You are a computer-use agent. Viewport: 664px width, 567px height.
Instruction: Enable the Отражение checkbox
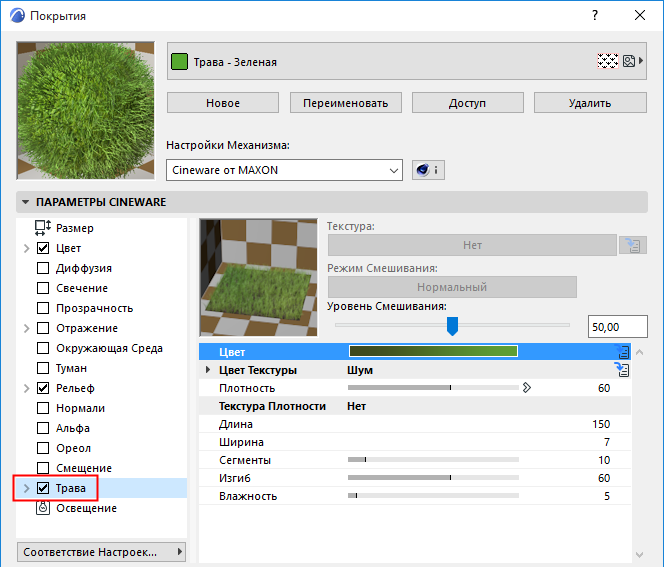click(x=43, y=328)
